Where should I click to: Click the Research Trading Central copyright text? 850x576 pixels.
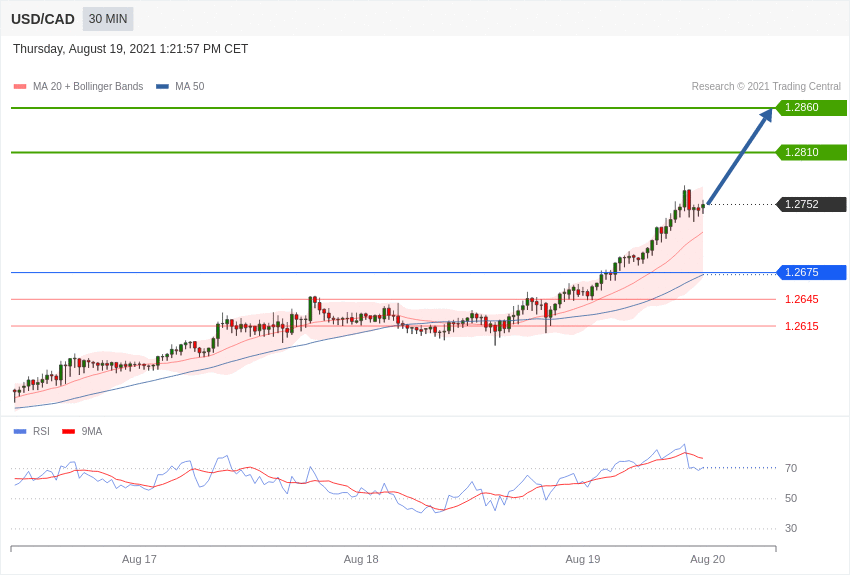point(766,87)
